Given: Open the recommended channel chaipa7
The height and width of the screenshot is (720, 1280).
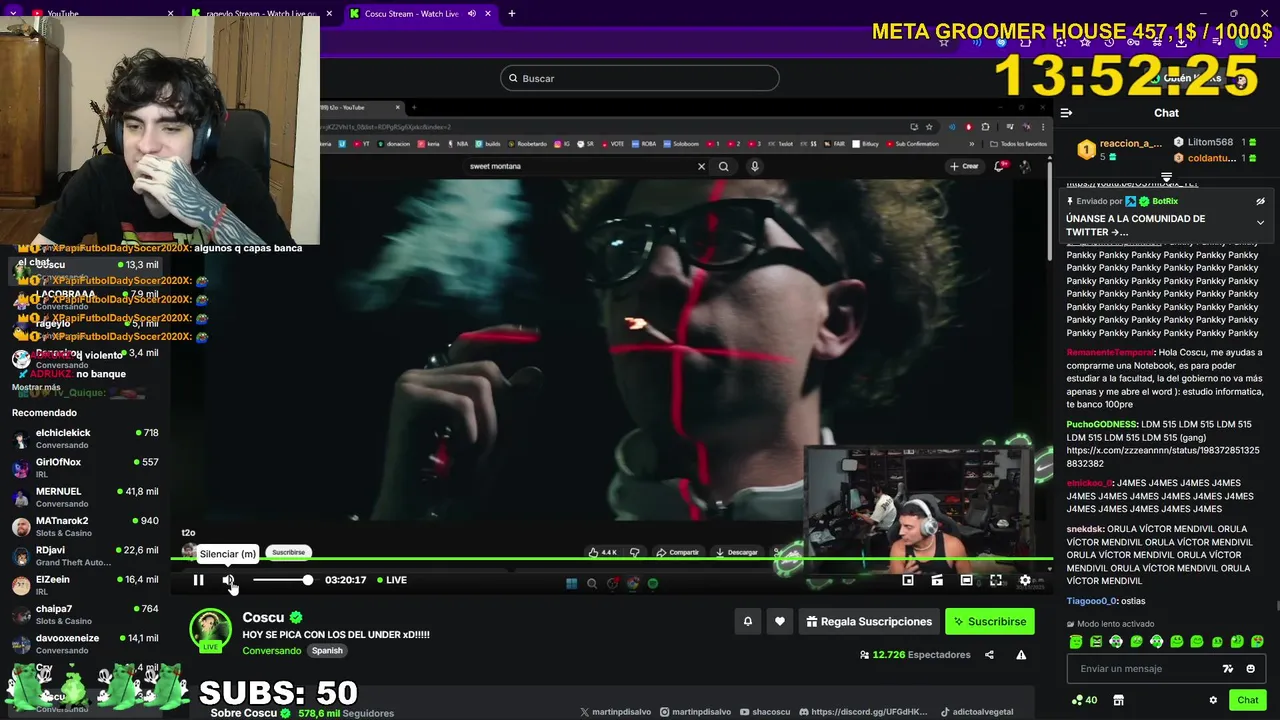Looking at the screenshot, I should [85, 614].
